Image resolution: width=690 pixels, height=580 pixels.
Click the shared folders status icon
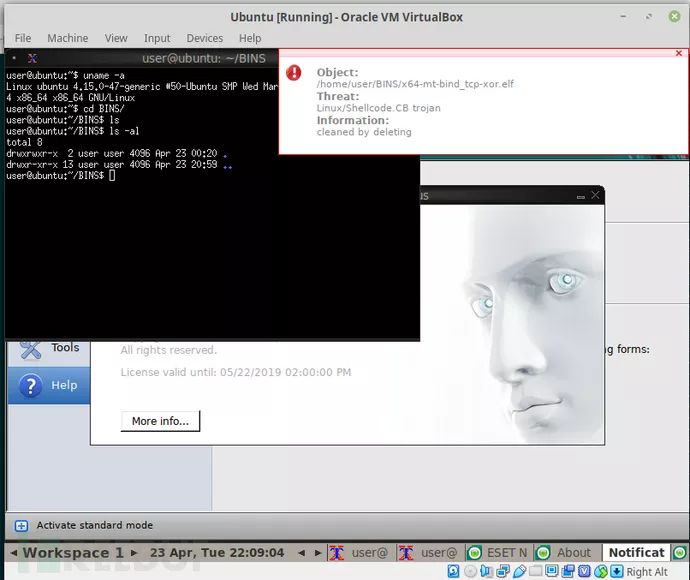[x=536, y=571]
